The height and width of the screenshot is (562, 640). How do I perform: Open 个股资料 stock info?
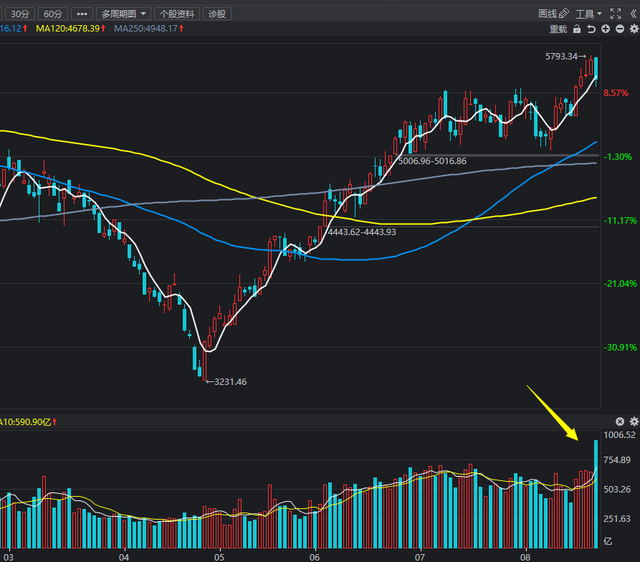click(x=177, y=14)
